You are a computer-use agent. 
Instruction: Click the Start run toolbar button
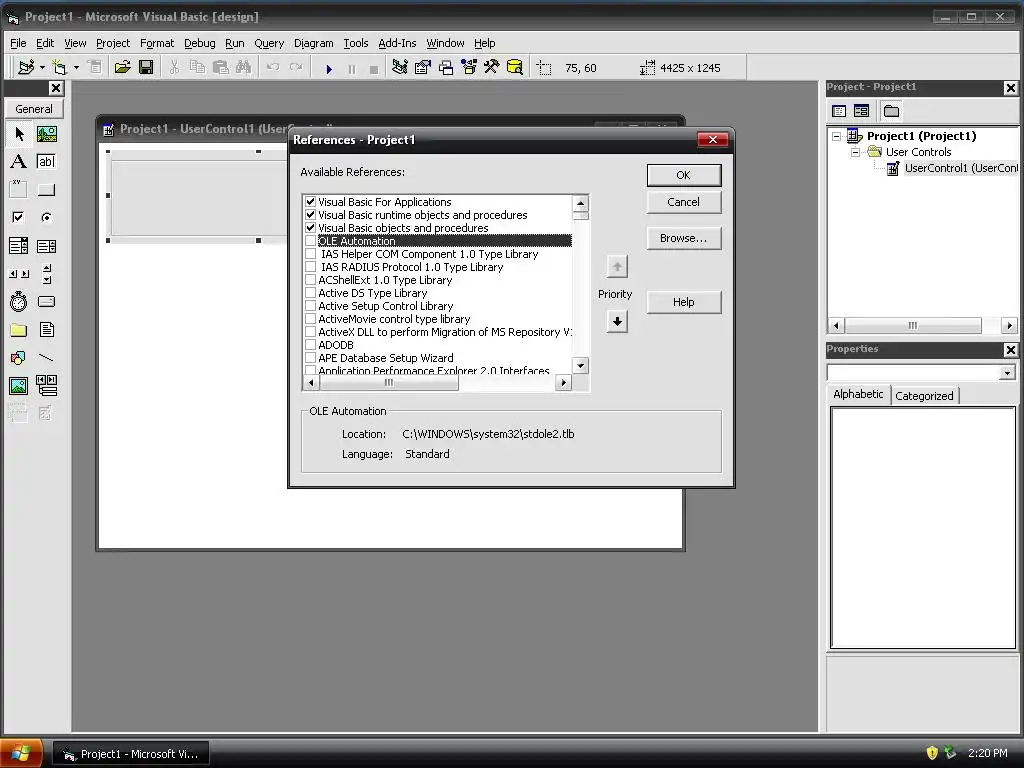pyautogui.click(x=329, y=69)
